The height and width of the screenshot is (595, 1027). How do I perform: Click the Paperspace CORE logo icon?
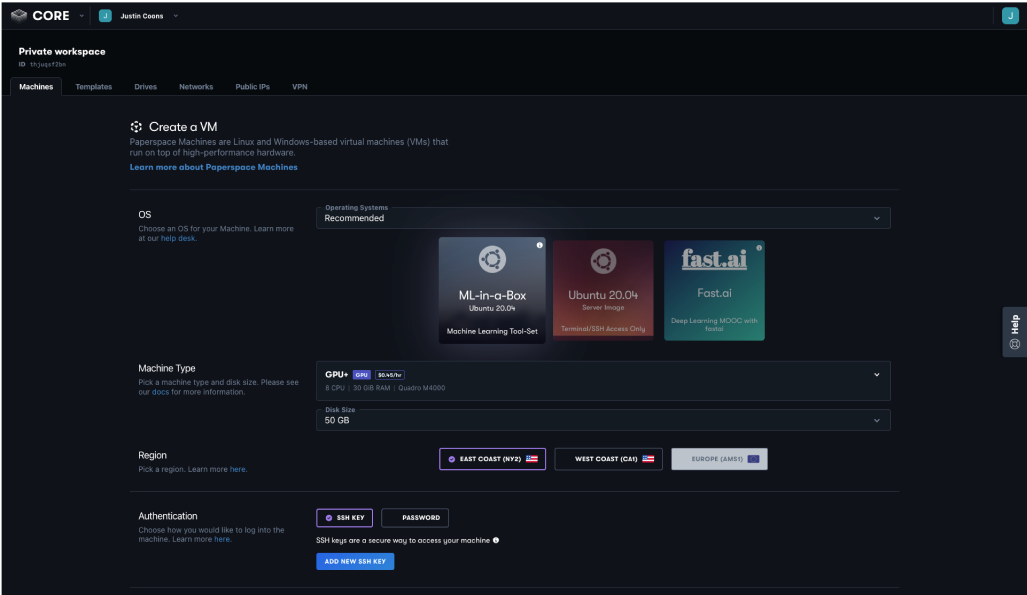[x=19, y=15]
